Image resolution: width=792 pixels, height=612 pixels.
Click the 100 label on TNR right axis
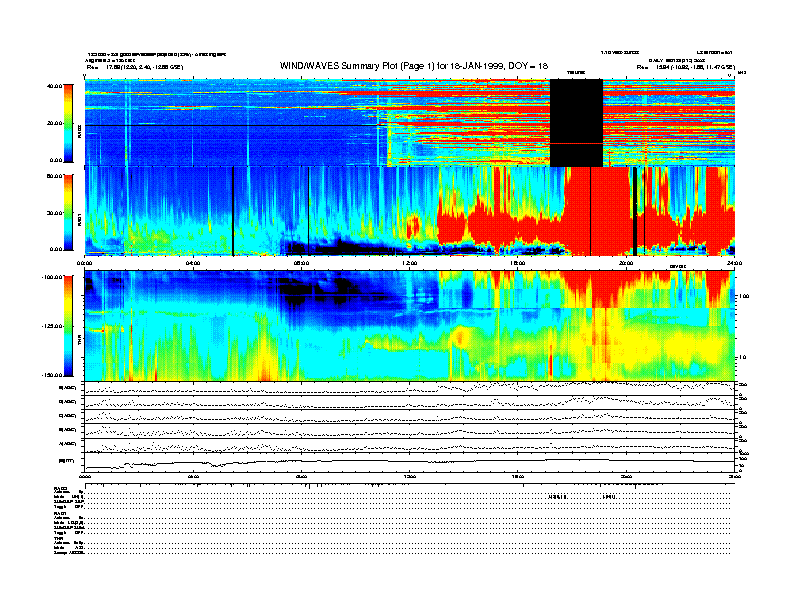tap(744, 296)
